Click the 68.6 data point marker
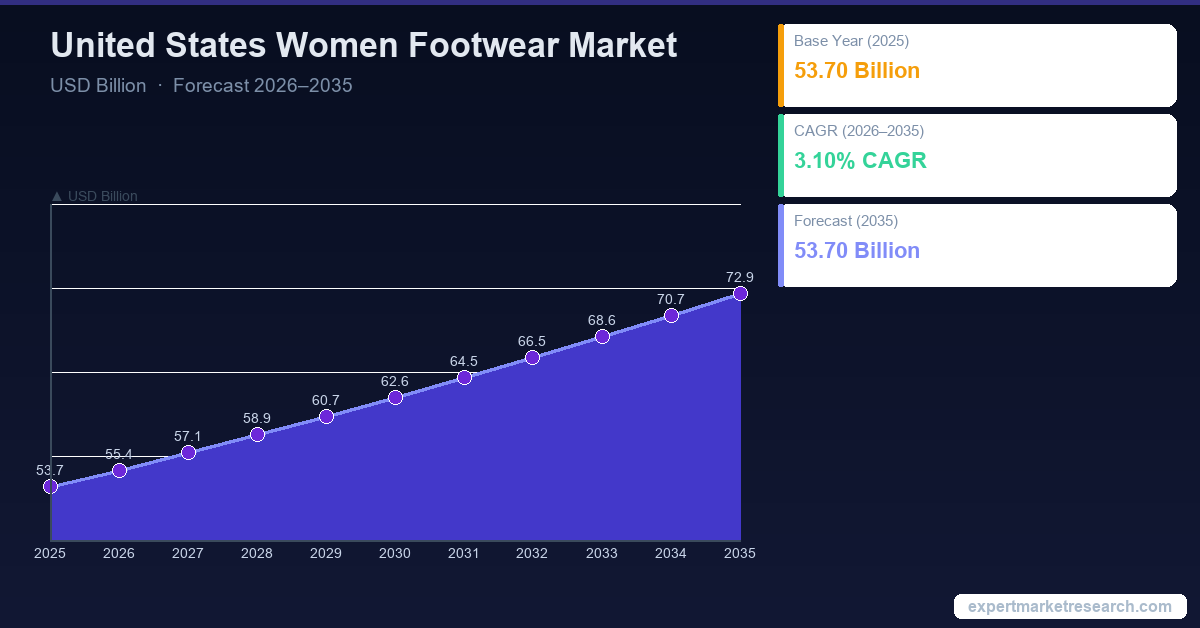 pyautogui.click(x=602, y=336)
